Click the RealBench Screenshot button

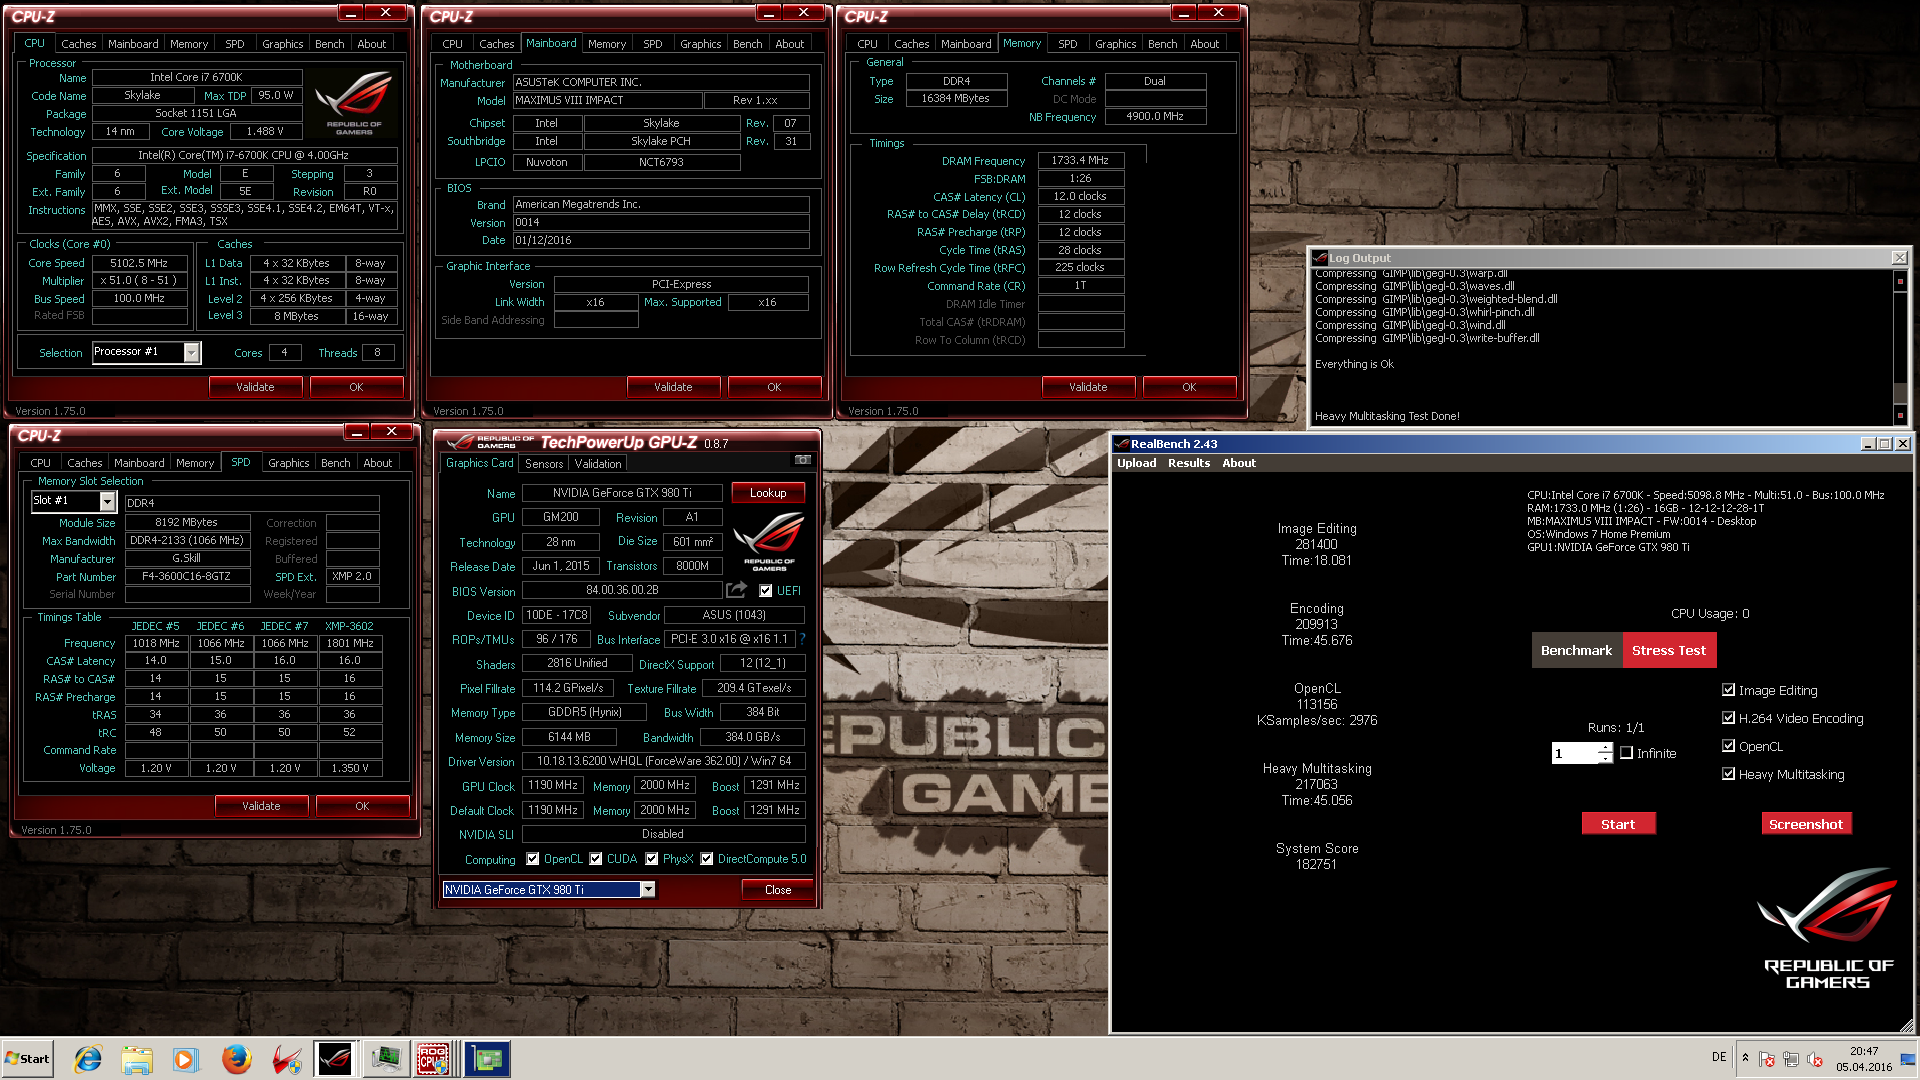(x=1806, y=824)
